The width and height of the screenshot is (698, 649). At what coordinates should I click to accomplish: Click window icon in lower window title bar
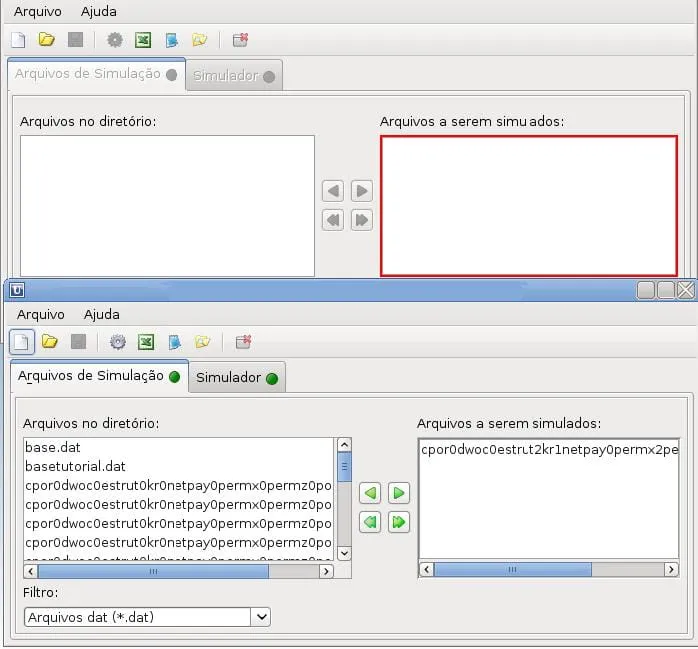coord(17,291)
